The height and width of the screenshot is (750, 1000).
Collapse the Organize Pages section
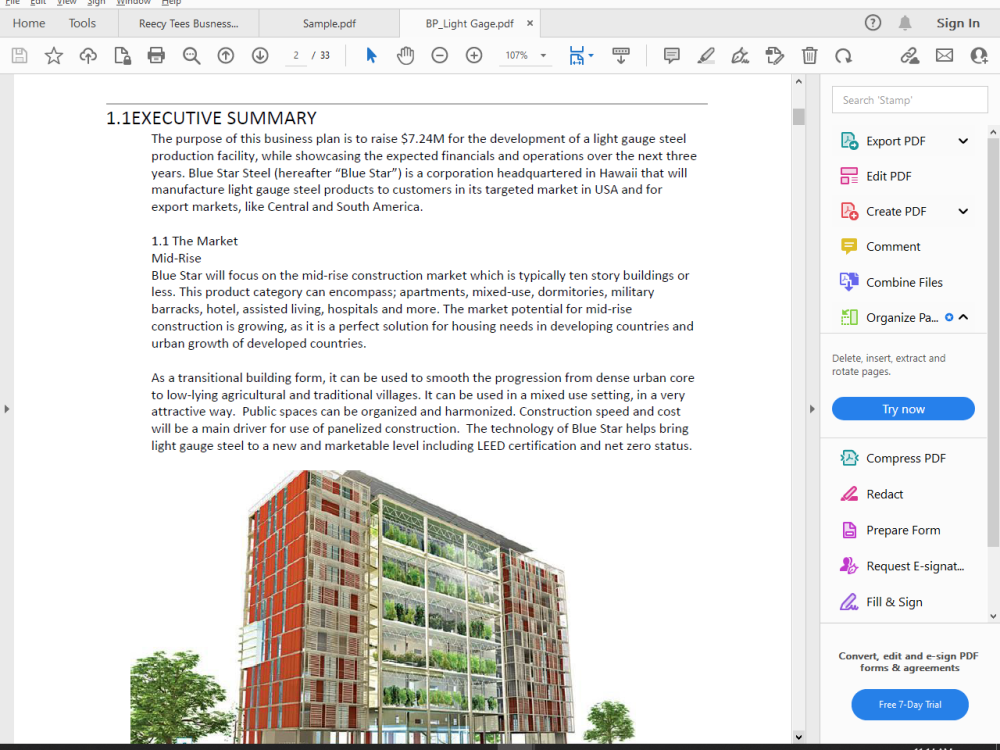click(964, 317)
